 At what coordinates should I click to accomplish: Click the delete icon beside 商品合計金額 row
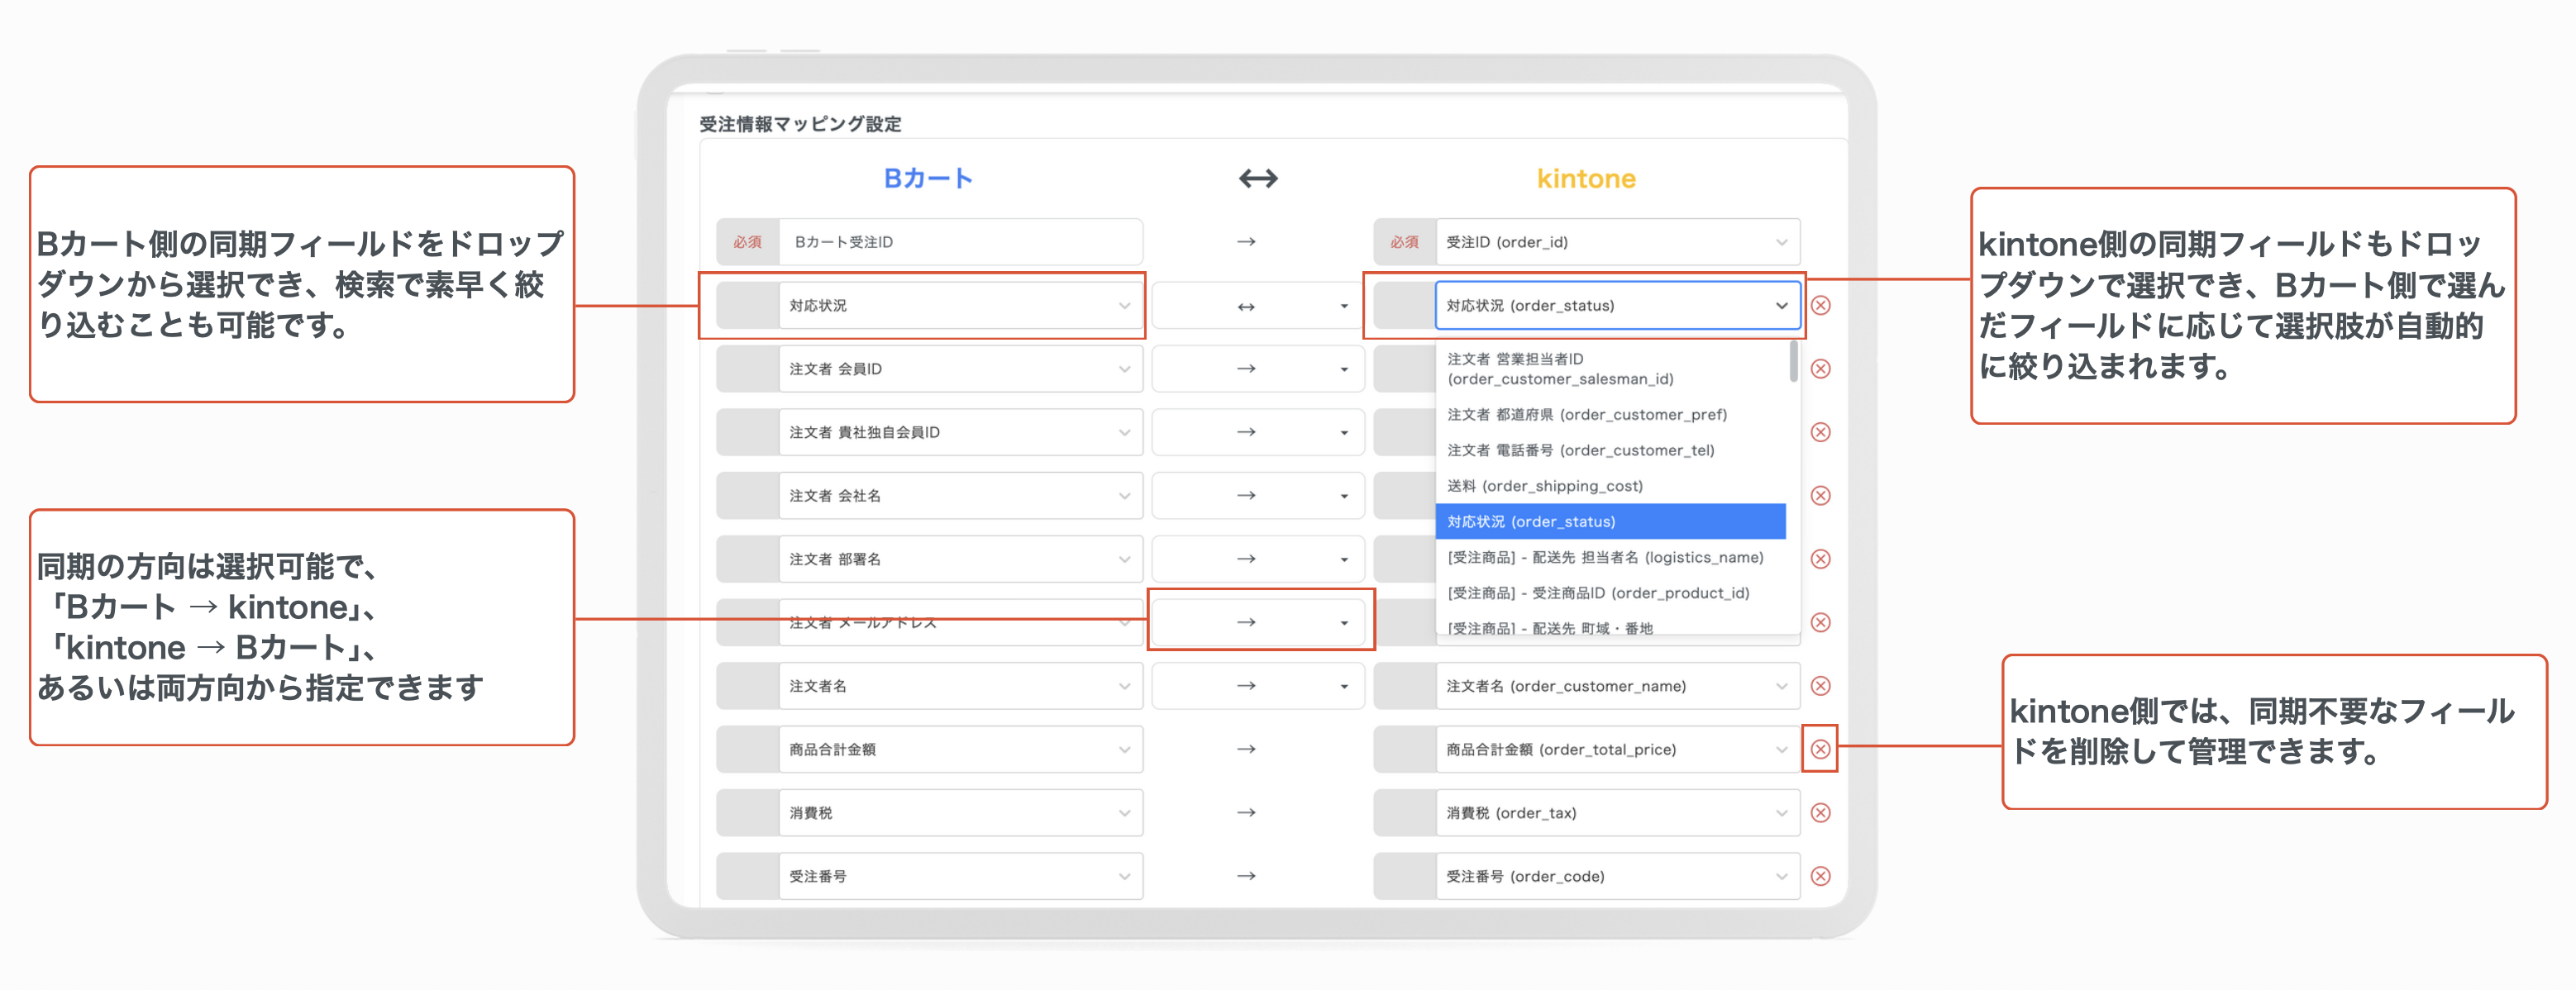click(x=1822, y=749)
